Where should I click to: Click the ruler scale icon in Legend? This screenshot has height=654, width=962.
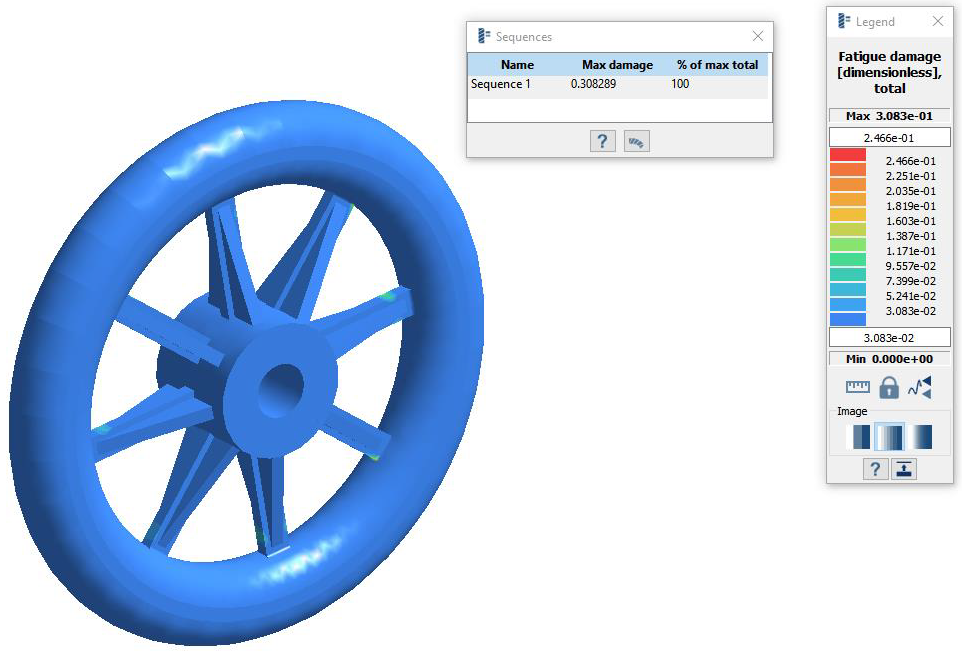tap(858, 387)
